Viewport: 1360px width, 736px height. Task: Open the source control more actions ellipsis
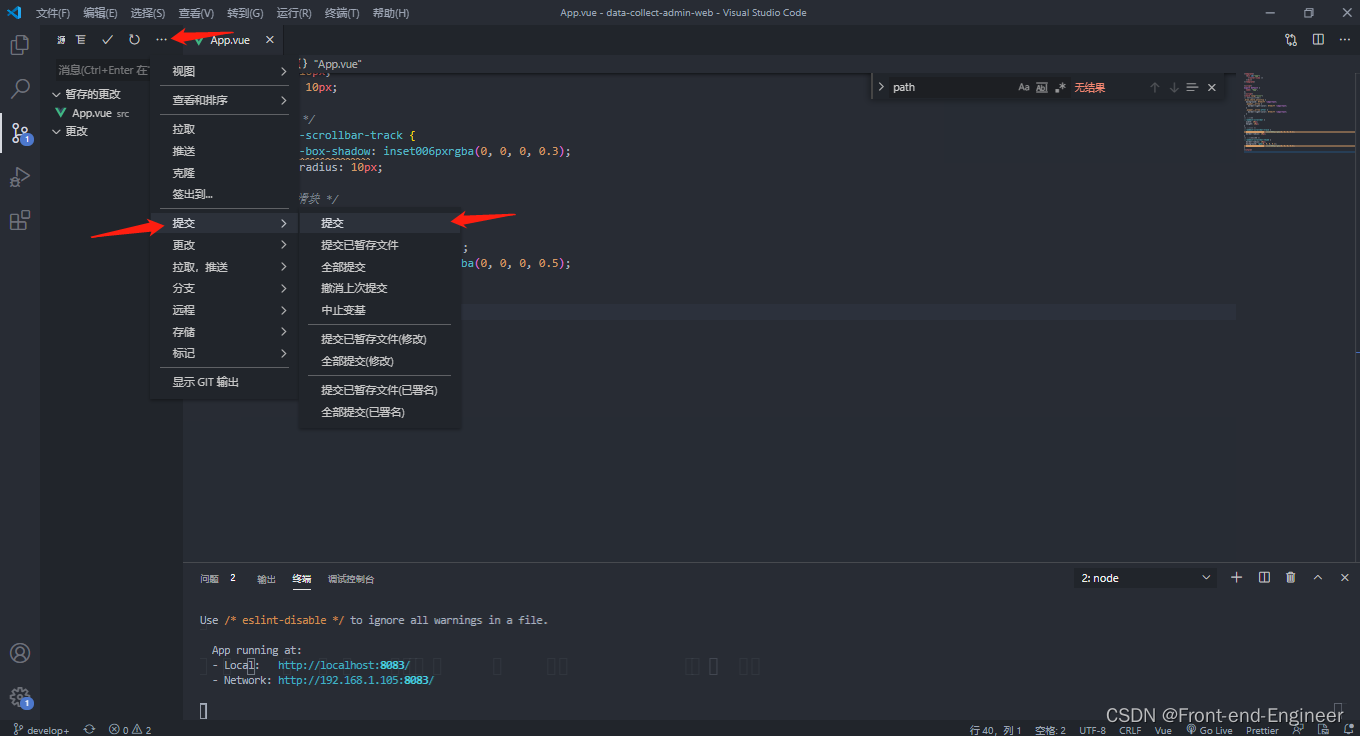coord(161,40)
